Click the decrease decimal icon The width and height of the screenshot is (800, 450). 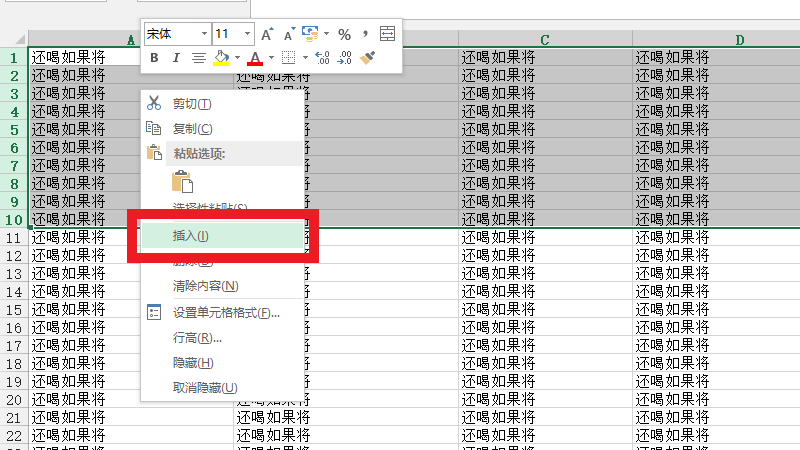pos(344,58)
